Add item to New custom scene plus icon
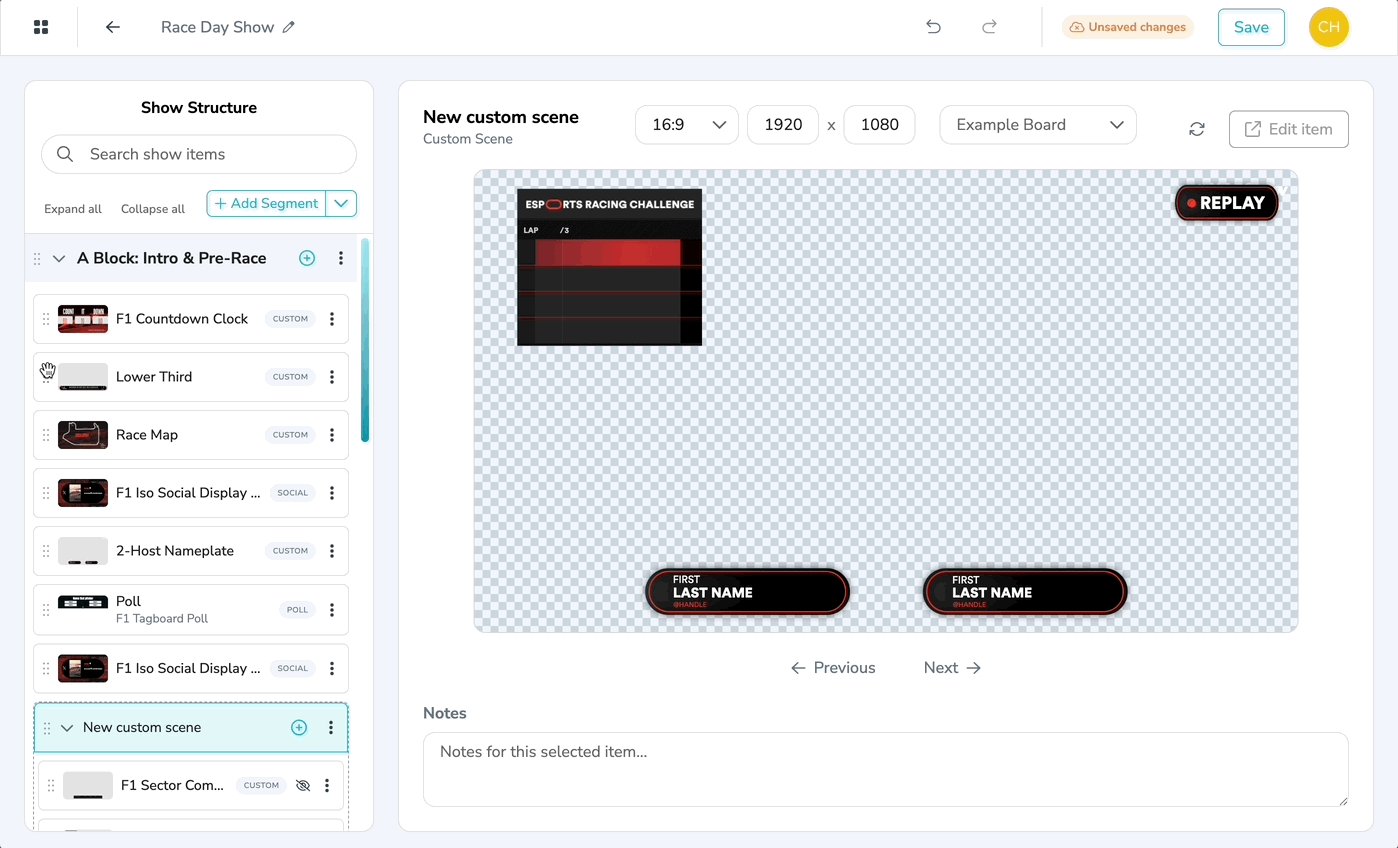 [x=299, y=728]
